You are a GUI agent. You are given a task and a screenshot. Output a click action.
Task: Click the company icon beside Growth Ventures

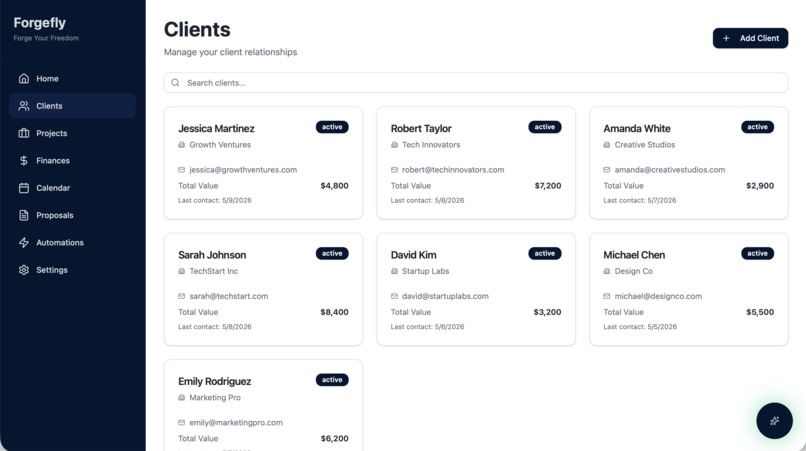click(x=181, y=145)
